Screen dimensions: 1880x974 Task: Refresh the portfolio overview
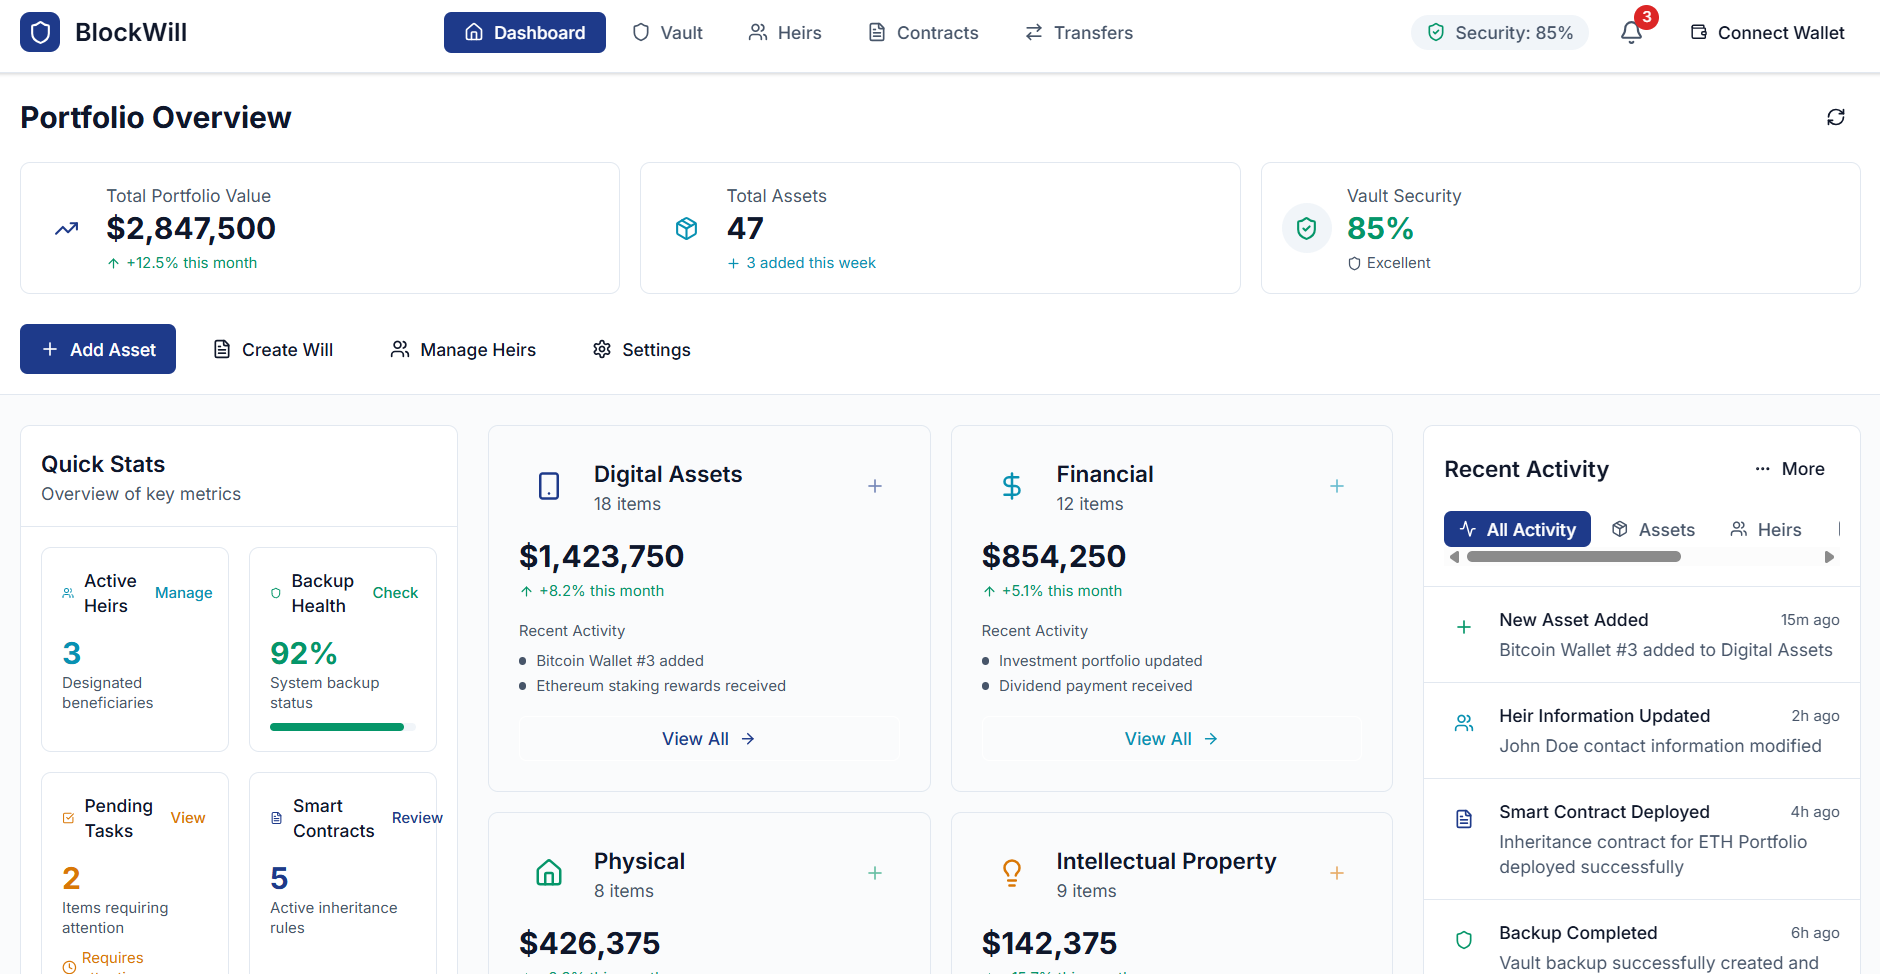coord(1836,117)
